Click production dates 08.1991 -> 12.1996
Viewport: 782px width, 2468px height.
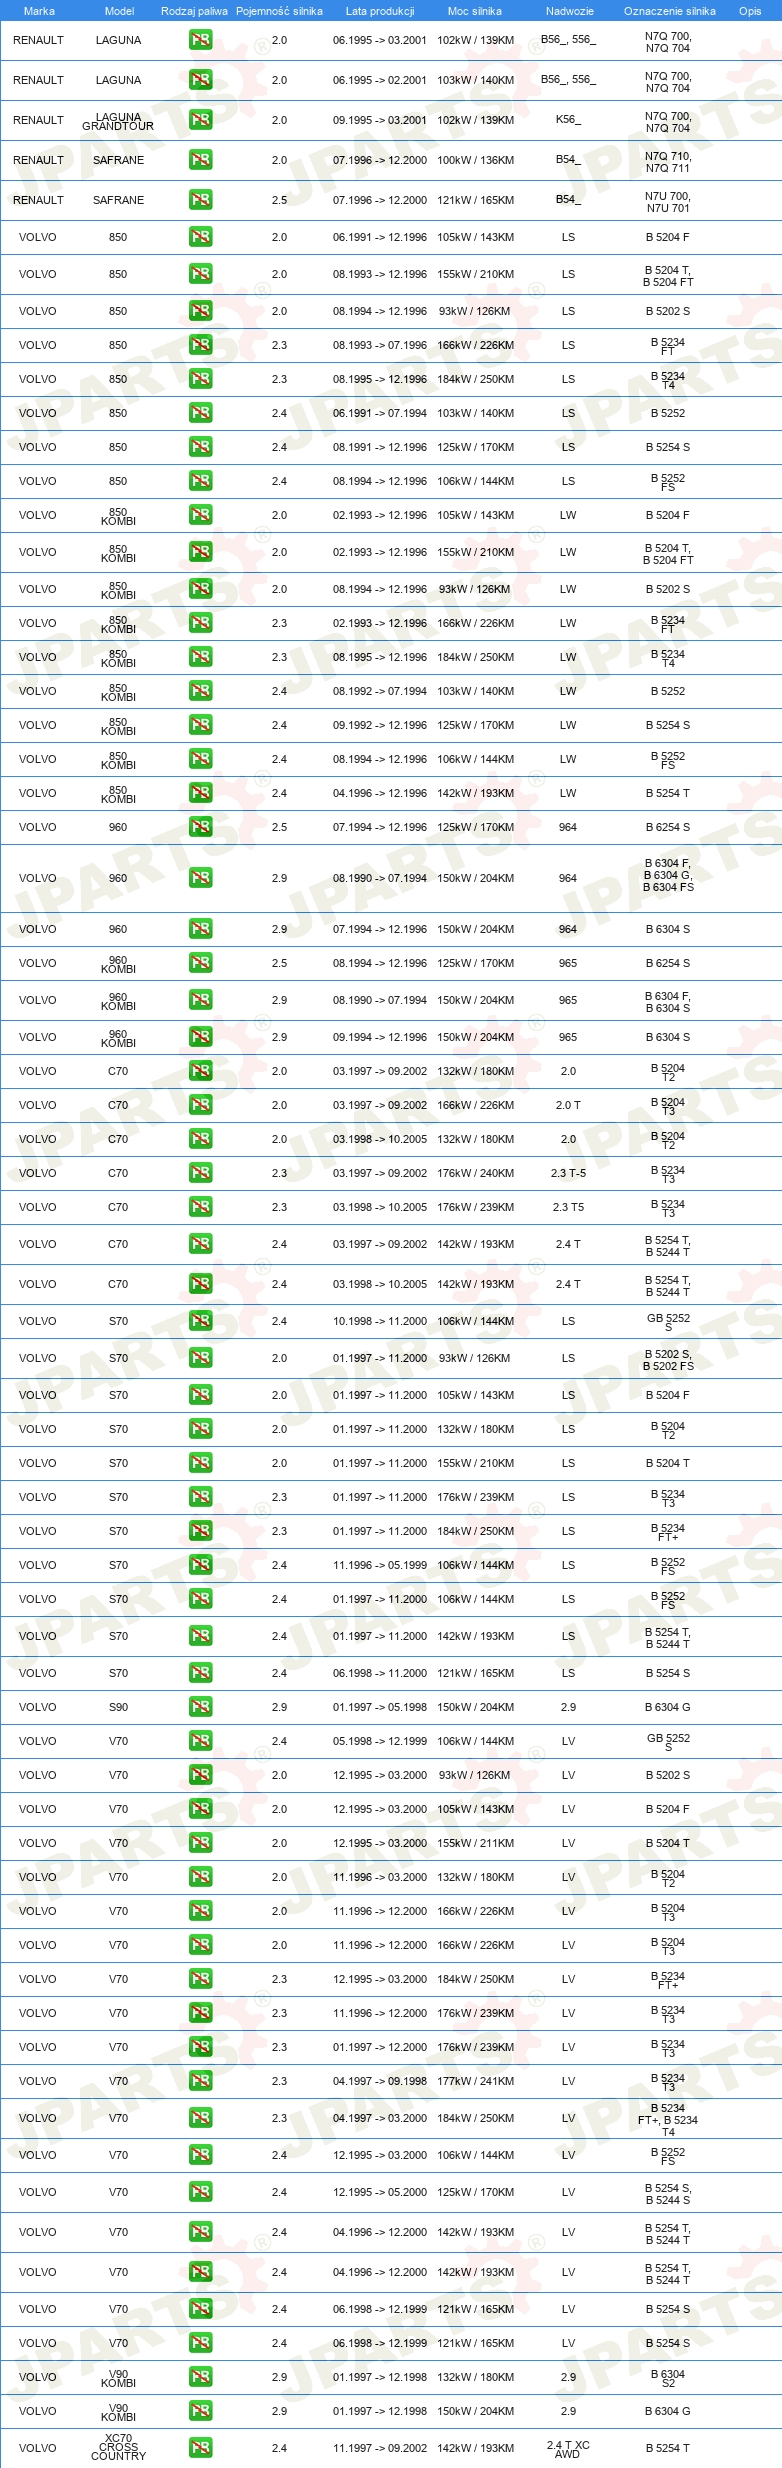380,447
